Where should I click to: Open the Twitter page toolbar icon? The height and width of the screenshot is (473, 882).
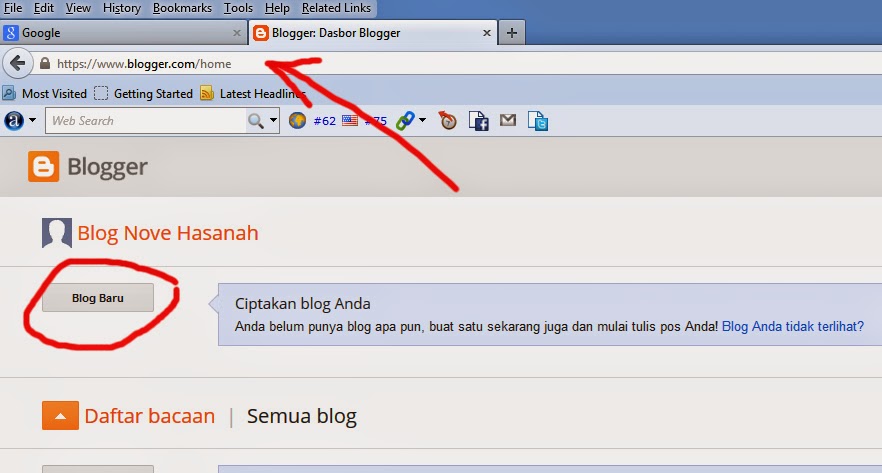(538, 121)
